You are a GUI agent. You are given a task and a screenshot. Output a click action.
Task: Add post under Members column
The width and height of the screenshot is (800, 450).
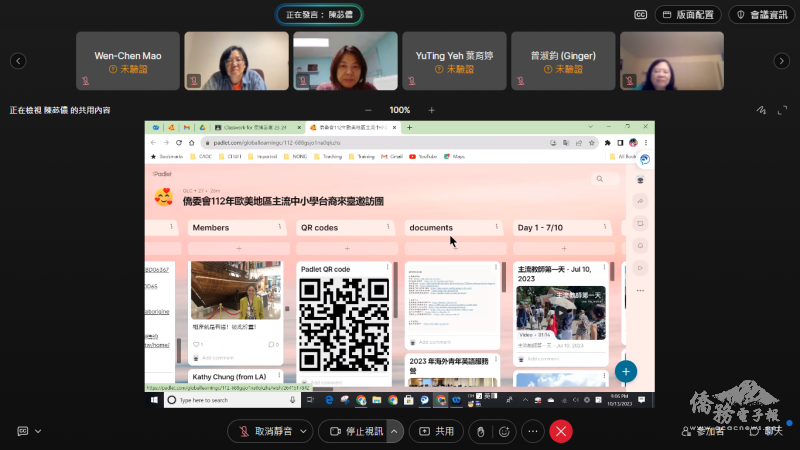click(x=239, y=248)
